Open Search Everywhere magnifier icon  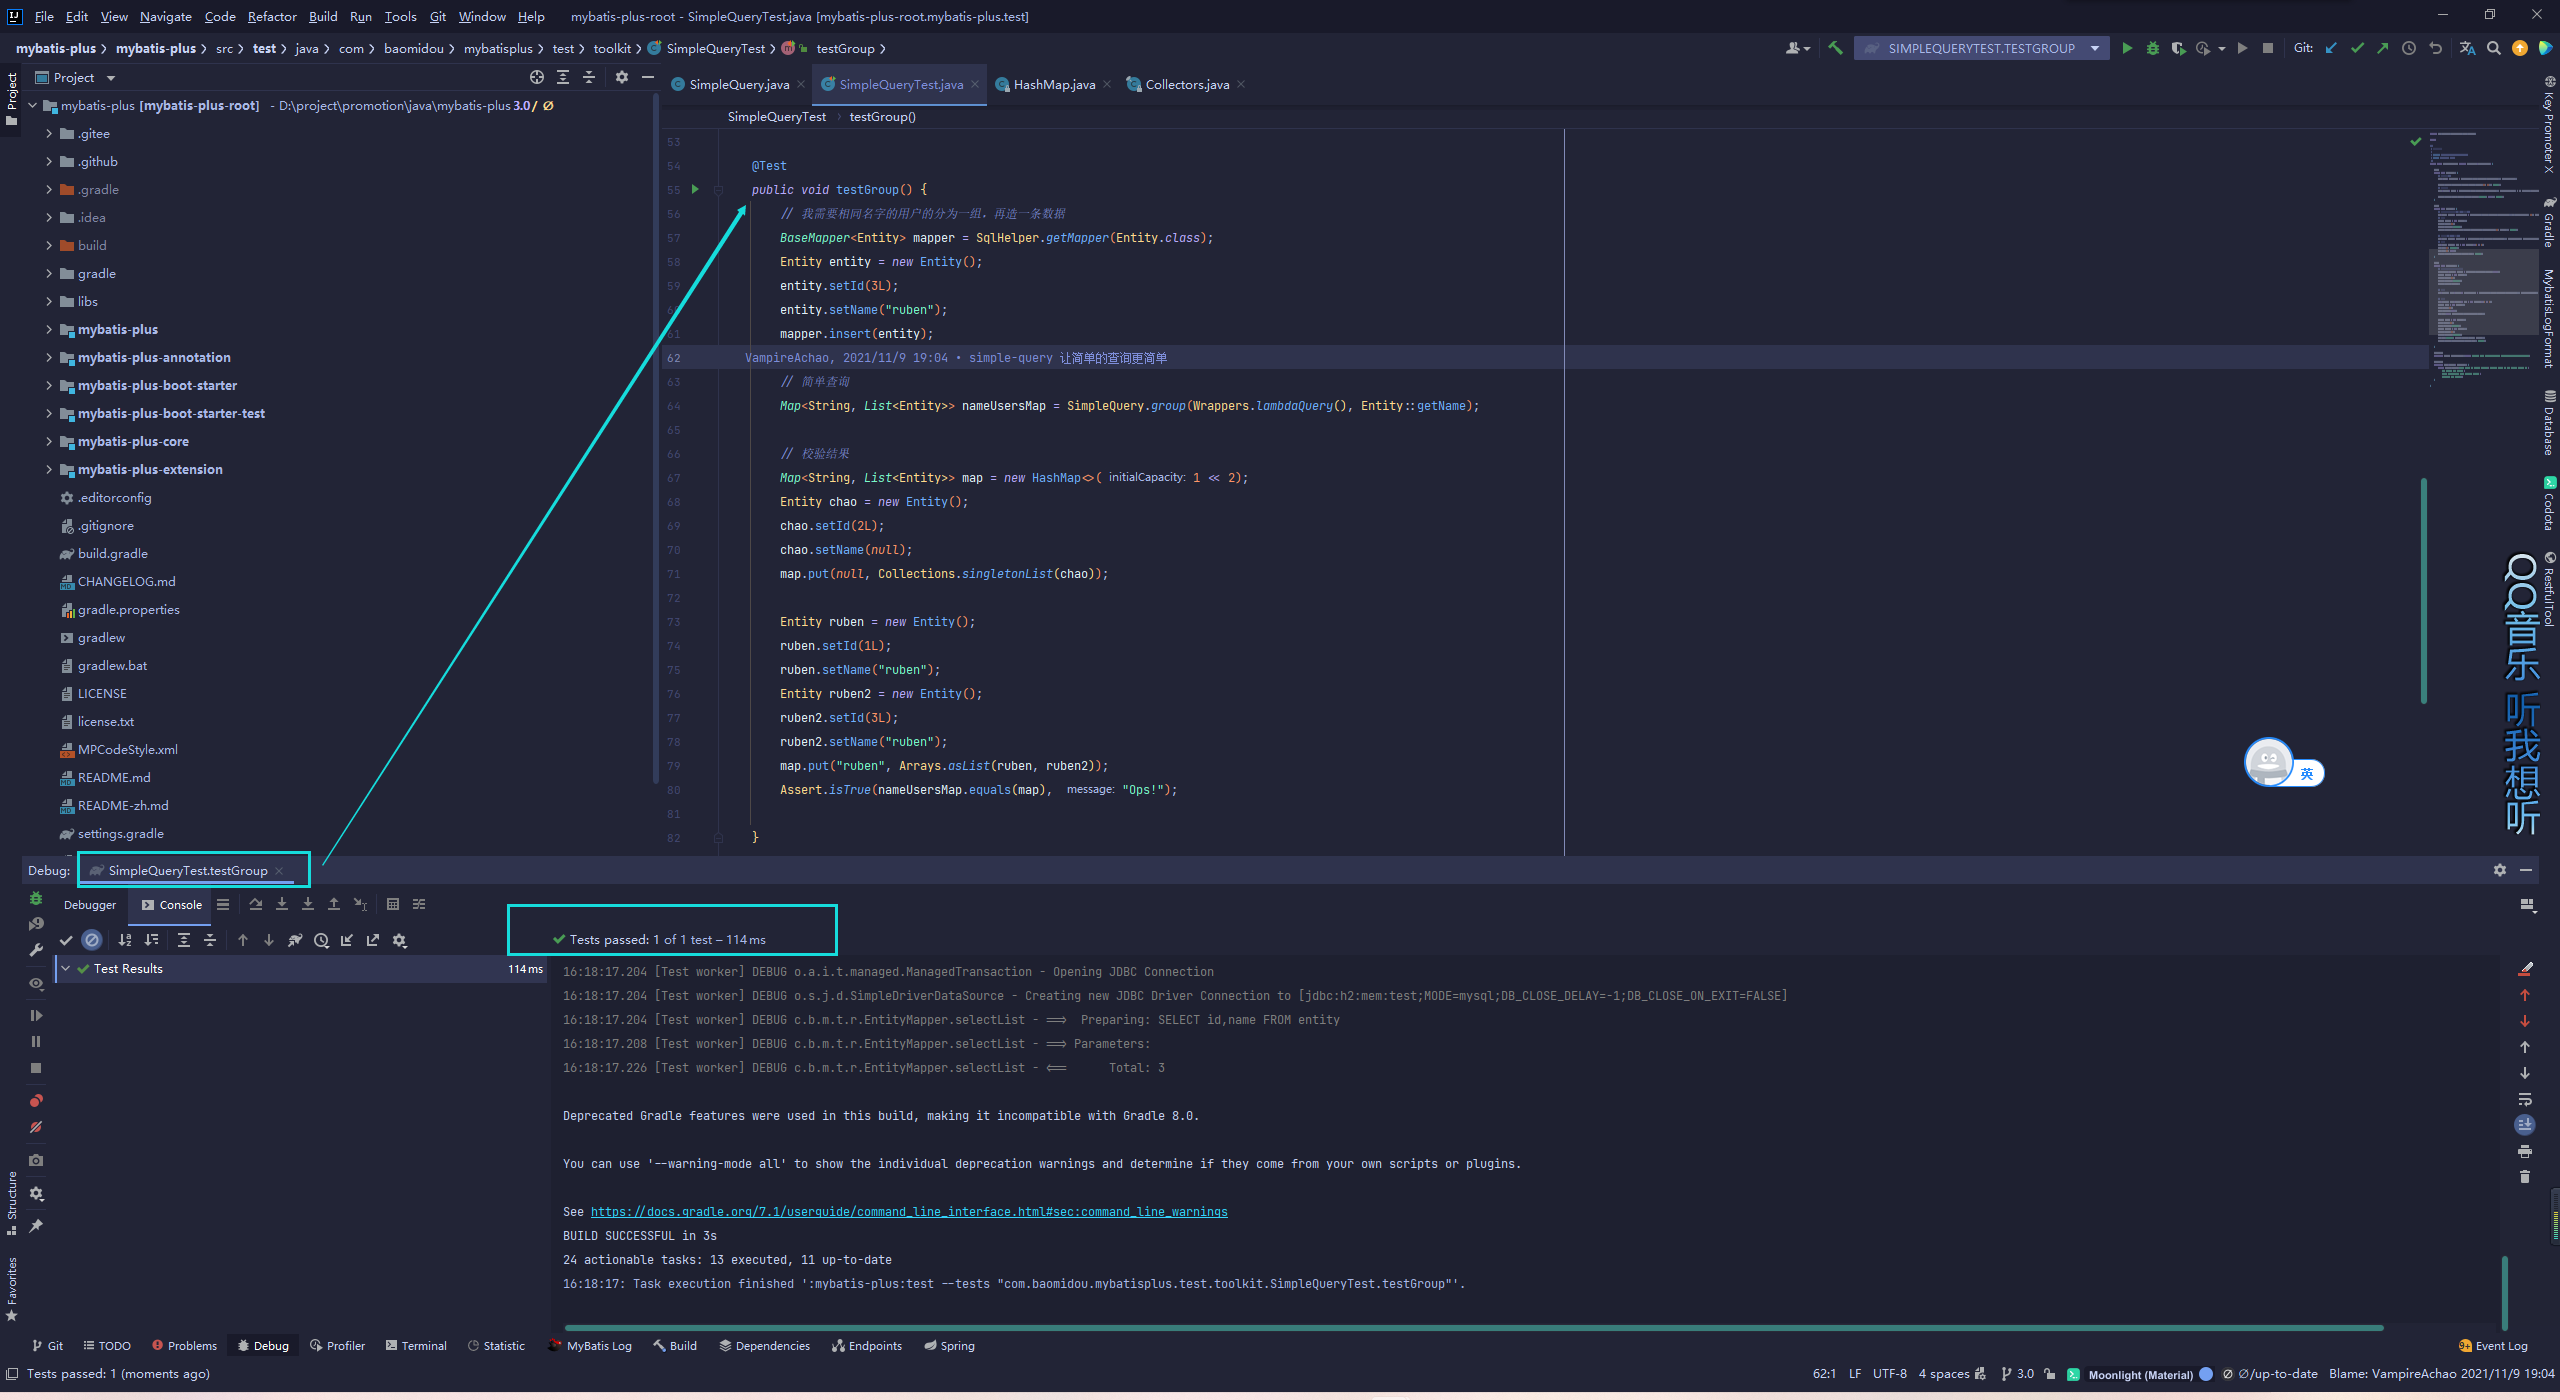[x=2494, y=48]
